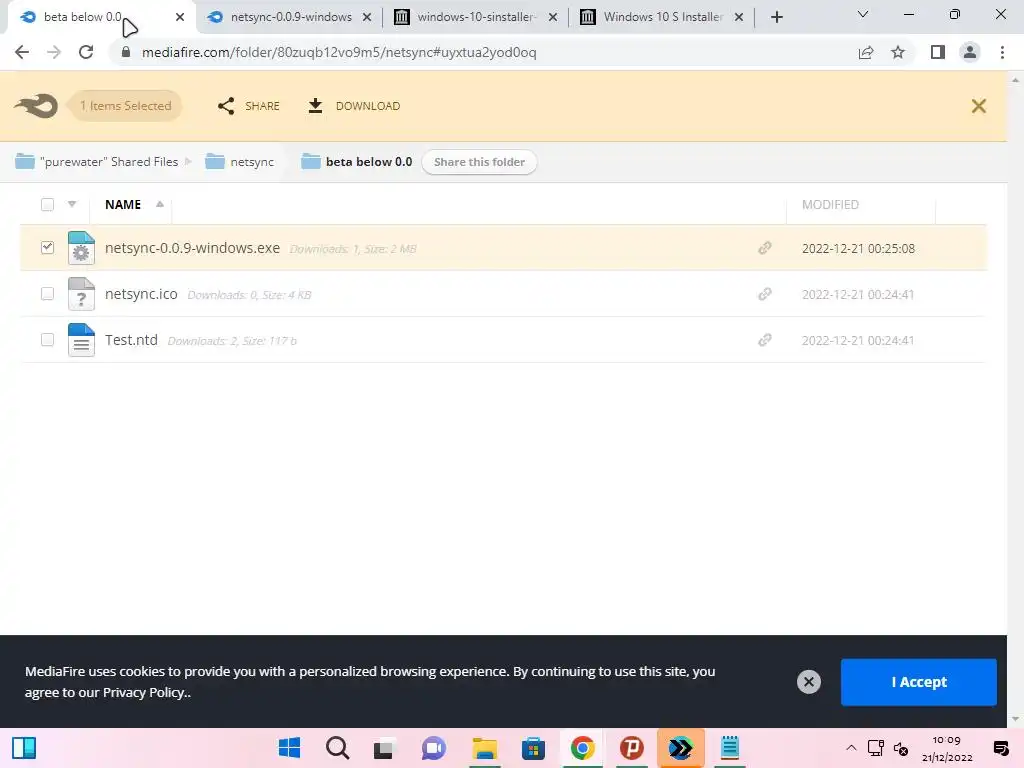Go to the netsync breadcrumb folder
Viewport: 1024px width, 768px height.
240,161
